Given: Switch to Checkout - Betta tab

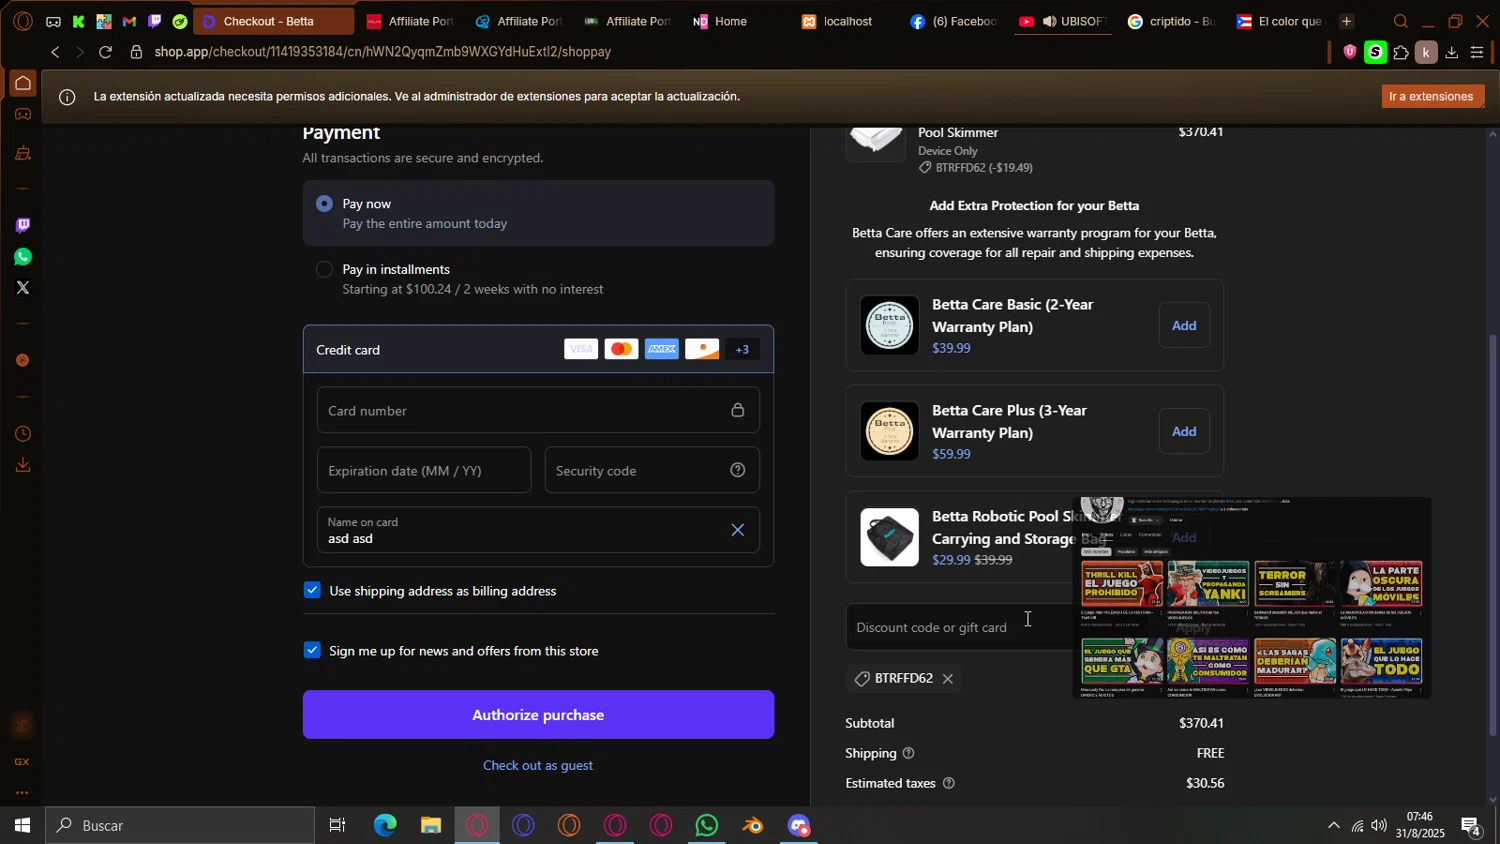Looking at the screenshot, I should (x=272, y=21).
